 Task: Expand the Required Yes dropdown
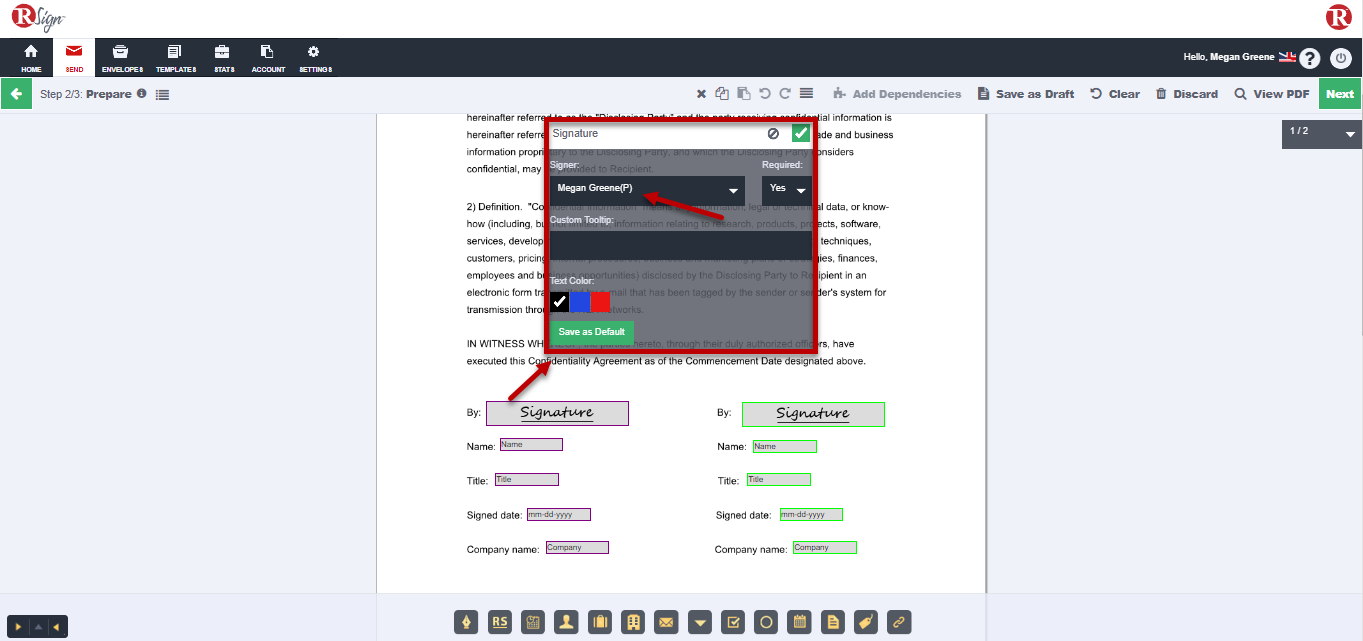click(787, 188)
